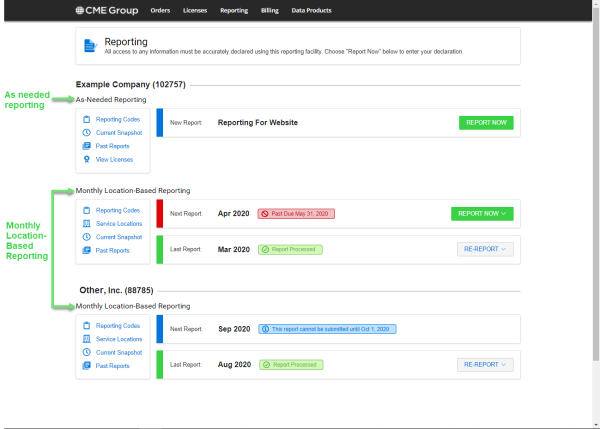Click the Service Locations icon for Other, Inc.

pyautogui.click(x=87, y=340)
